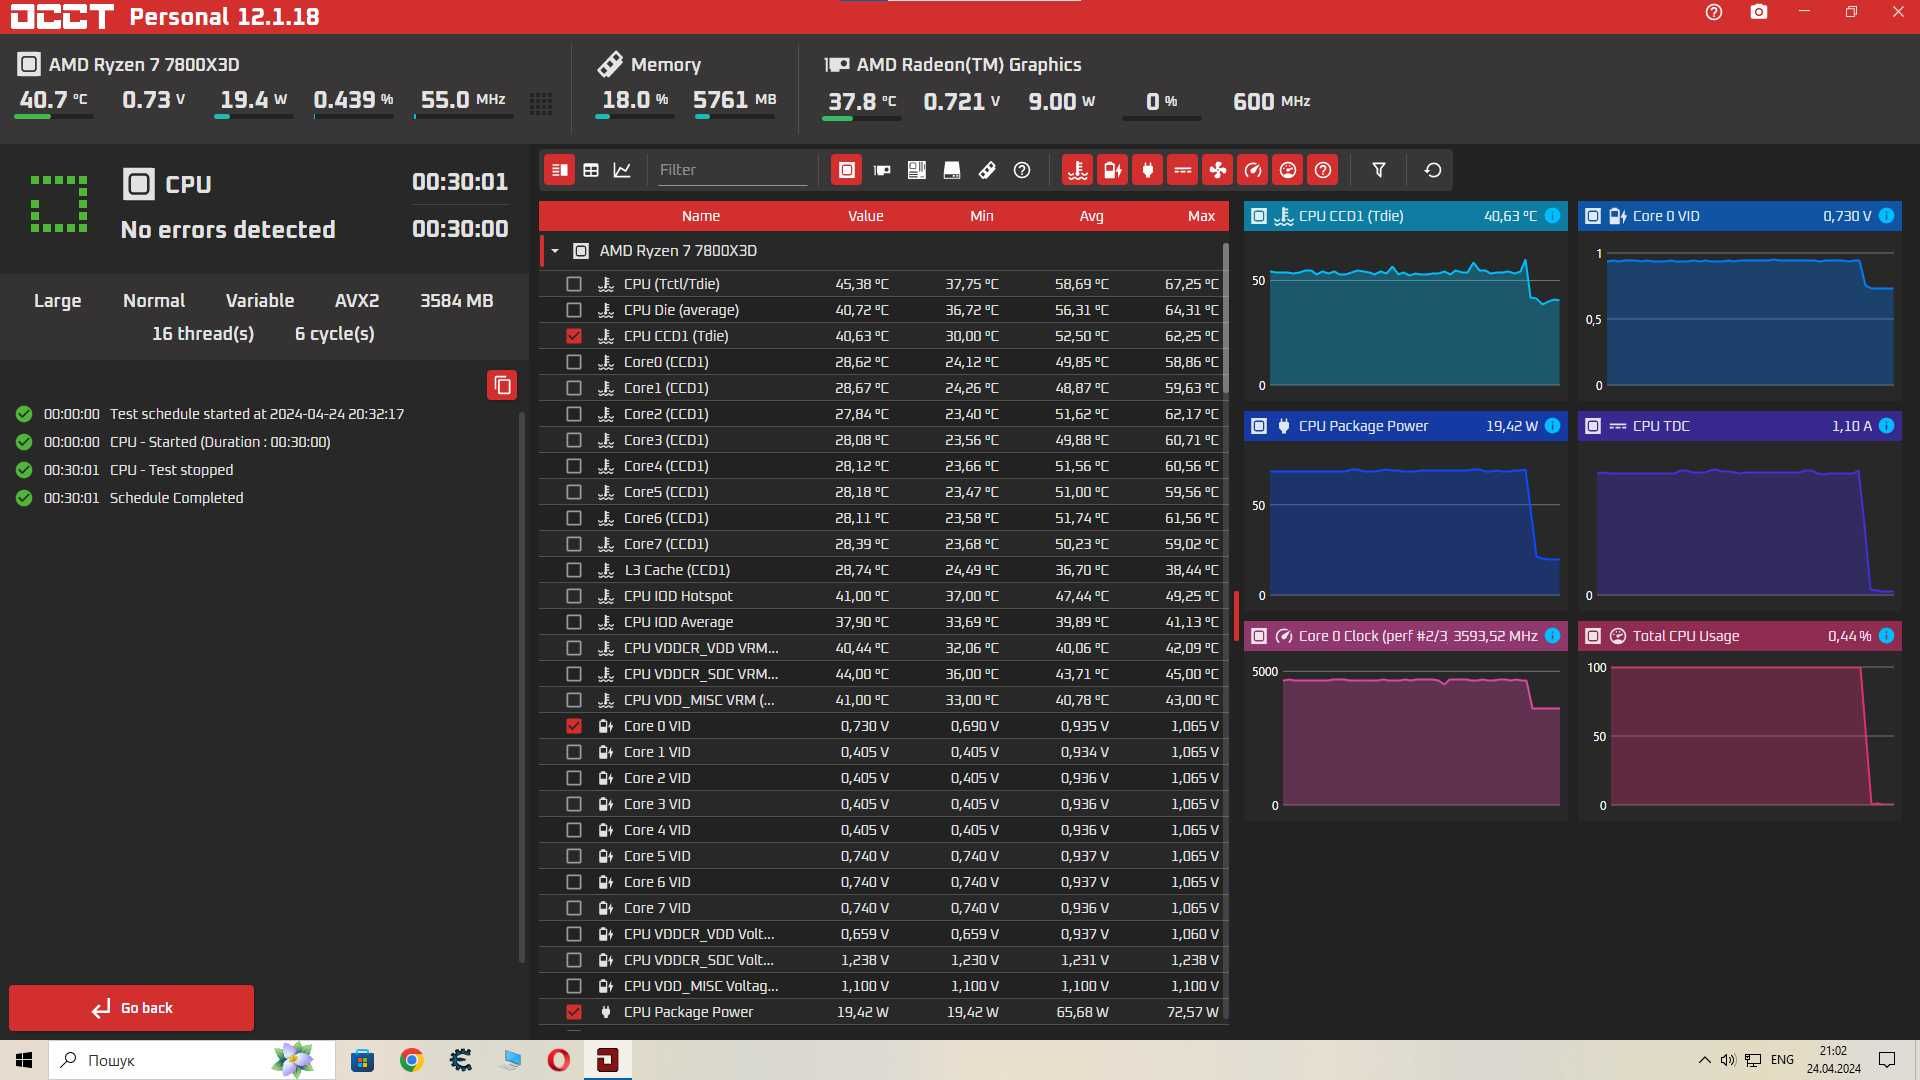This screenshot has height=1080, width=1920.
Task: Toggle the CPU hardware filter
Action: [846, 170]
